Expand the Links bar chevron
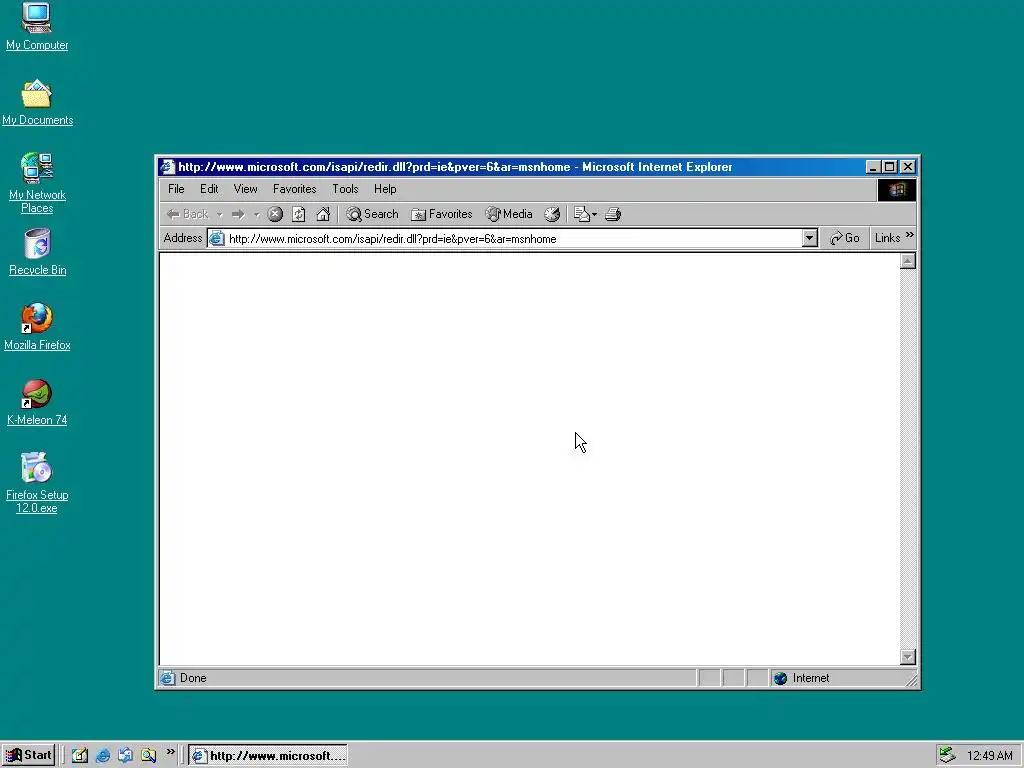Screen dimensions: 1024x768 click(910, 235)
